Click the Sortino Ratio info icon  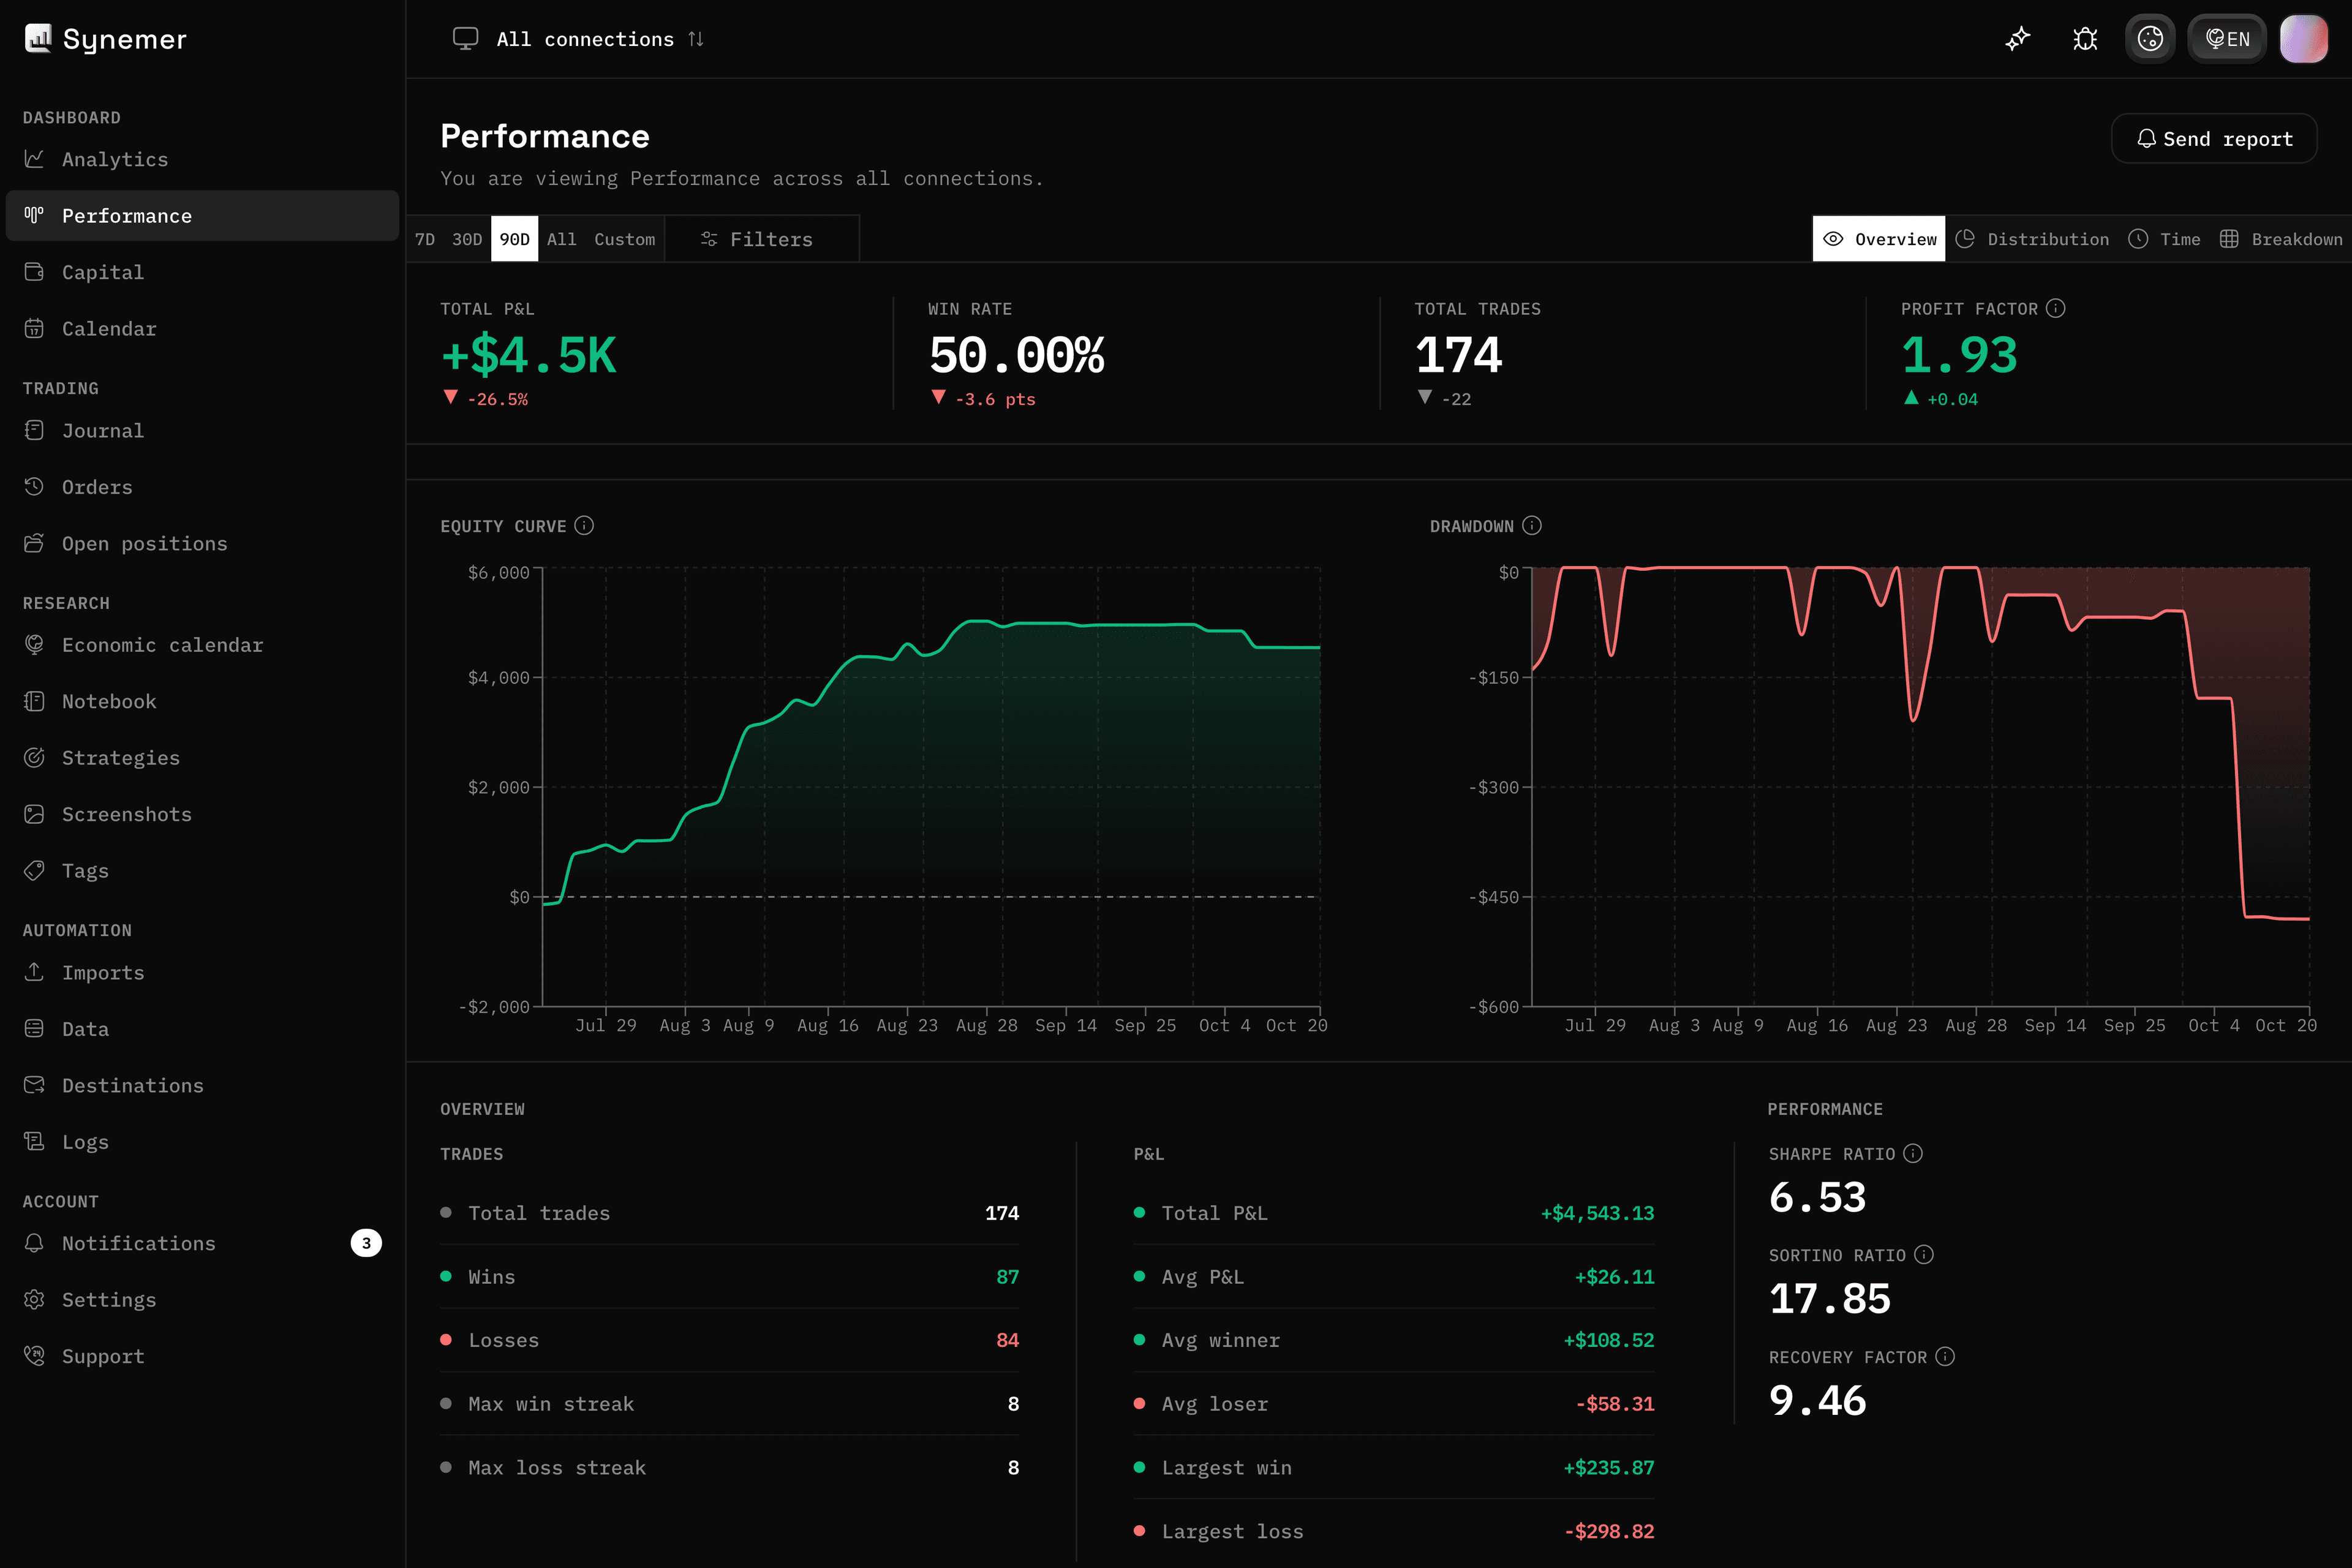(x=1924, y=1254)
